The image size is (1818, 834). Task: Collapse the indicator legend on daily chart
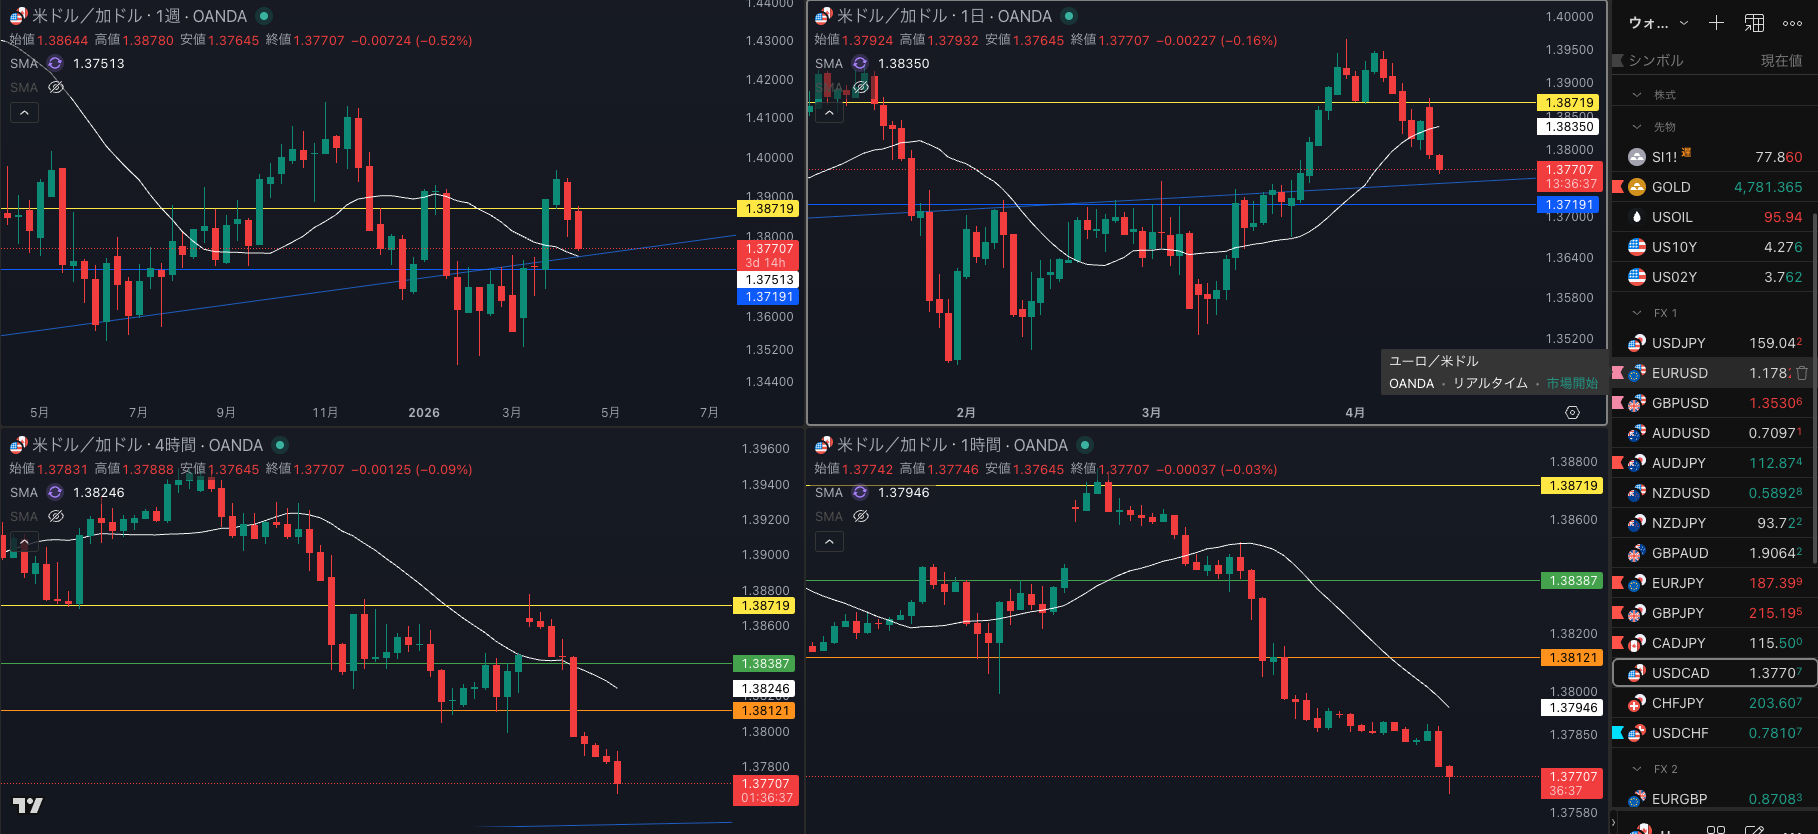829,113
